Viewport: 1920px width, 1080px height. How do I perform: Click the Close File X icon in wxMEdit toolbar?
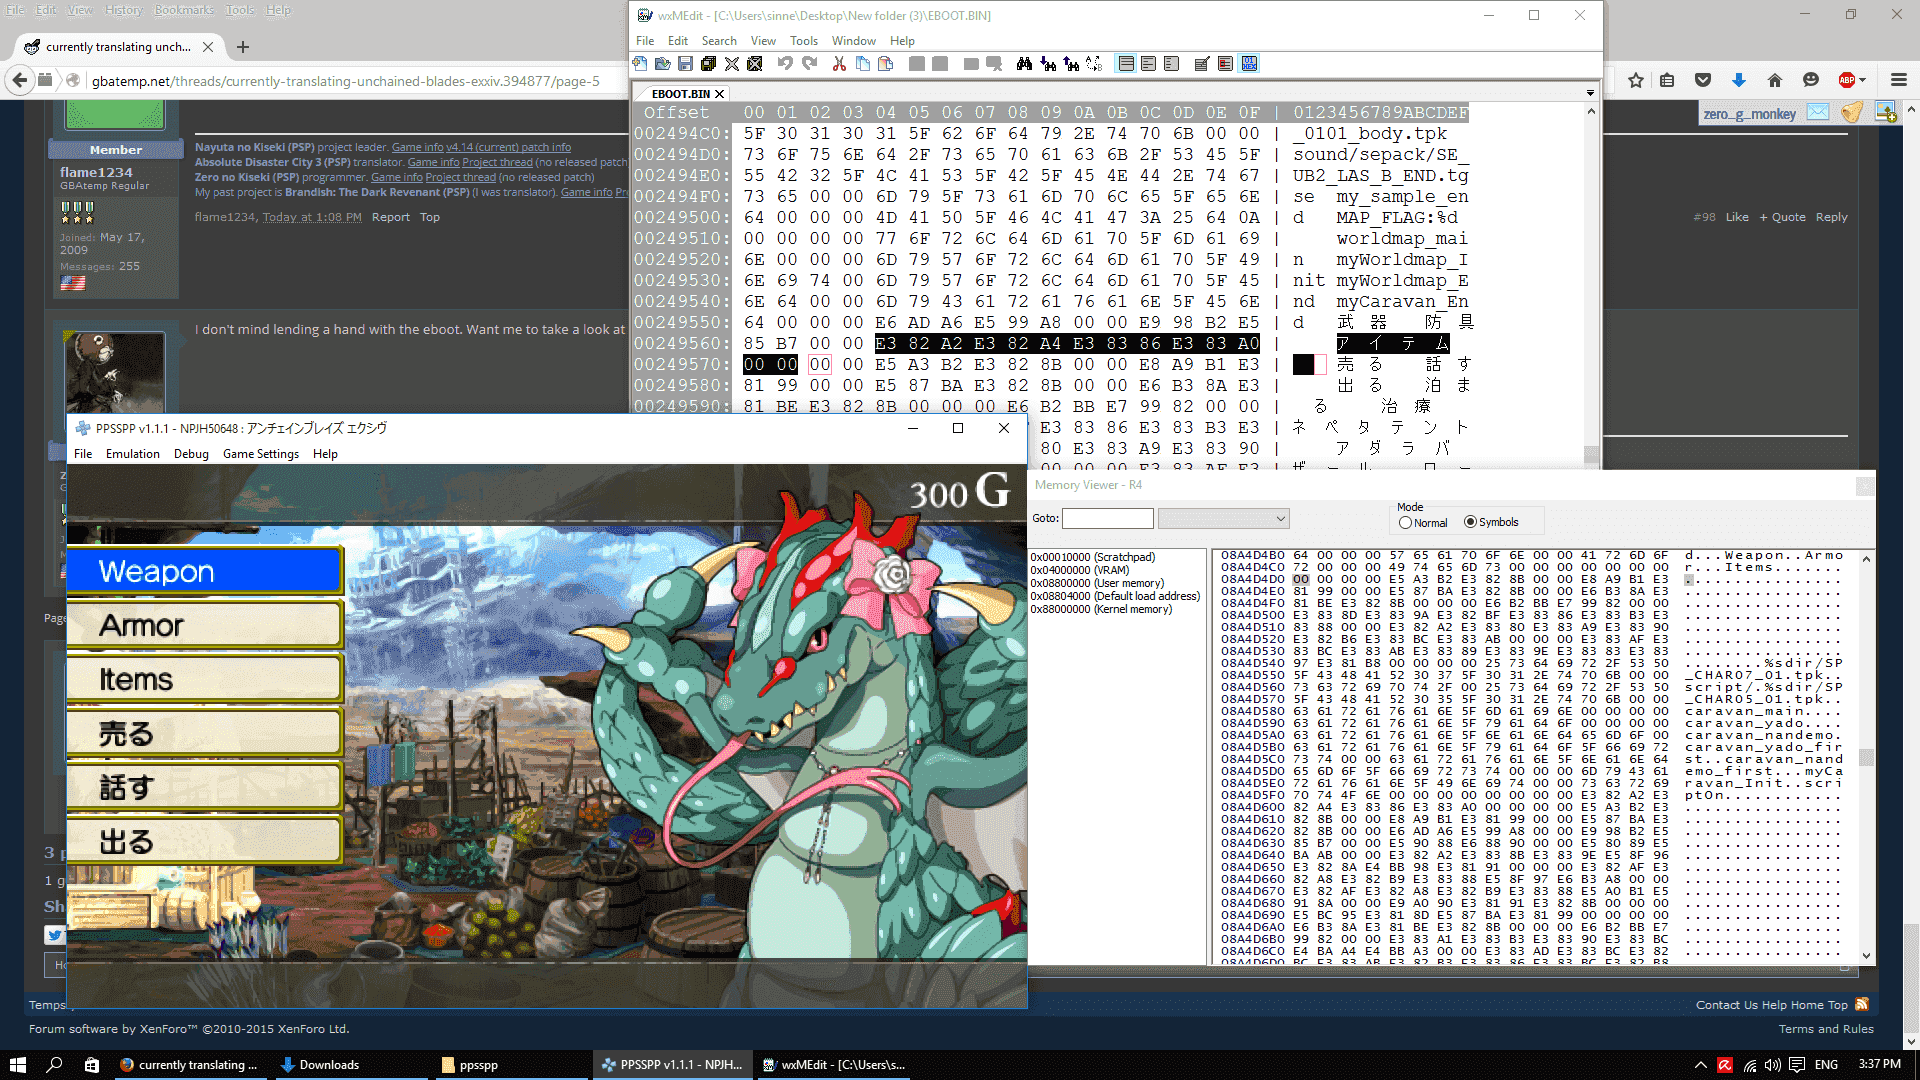coord(732,64)
